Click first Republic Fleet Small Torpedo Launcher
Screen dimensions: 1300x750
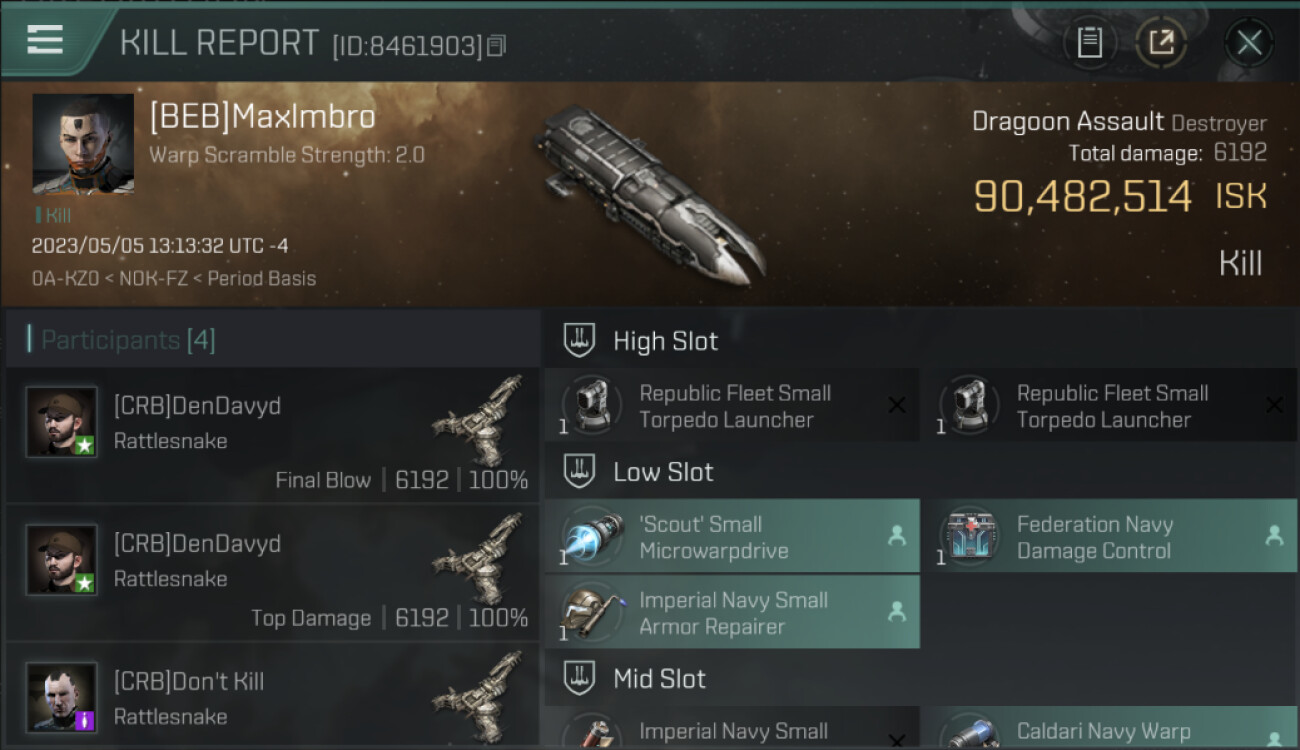[x=731, y=406]
